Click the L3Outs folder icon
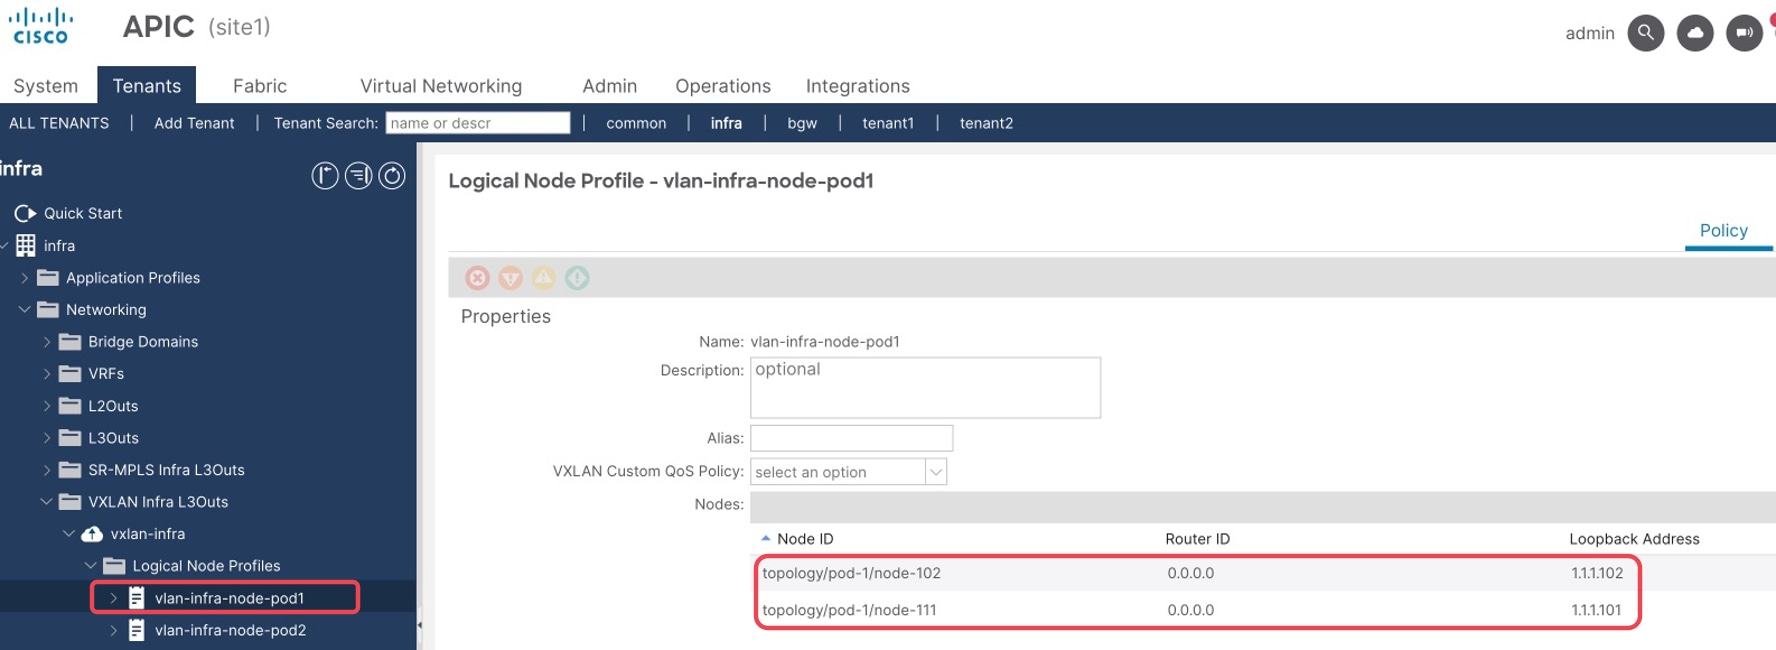This screenshot has width=1776, height=650. 70,438
